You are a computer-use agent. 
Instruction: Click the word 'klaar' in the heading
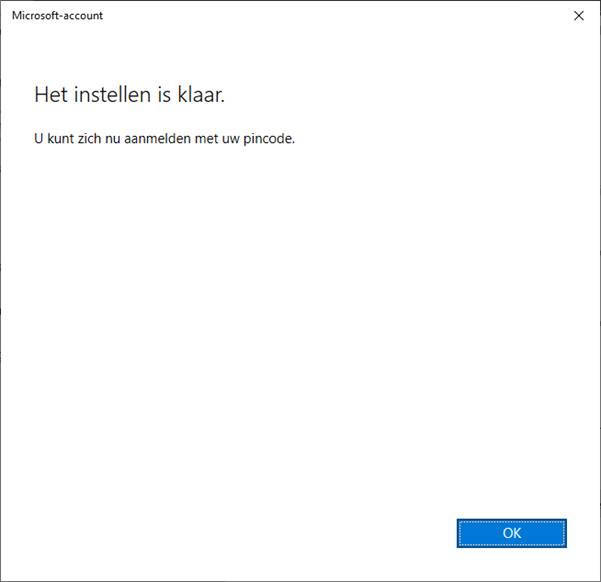(200, 95)
